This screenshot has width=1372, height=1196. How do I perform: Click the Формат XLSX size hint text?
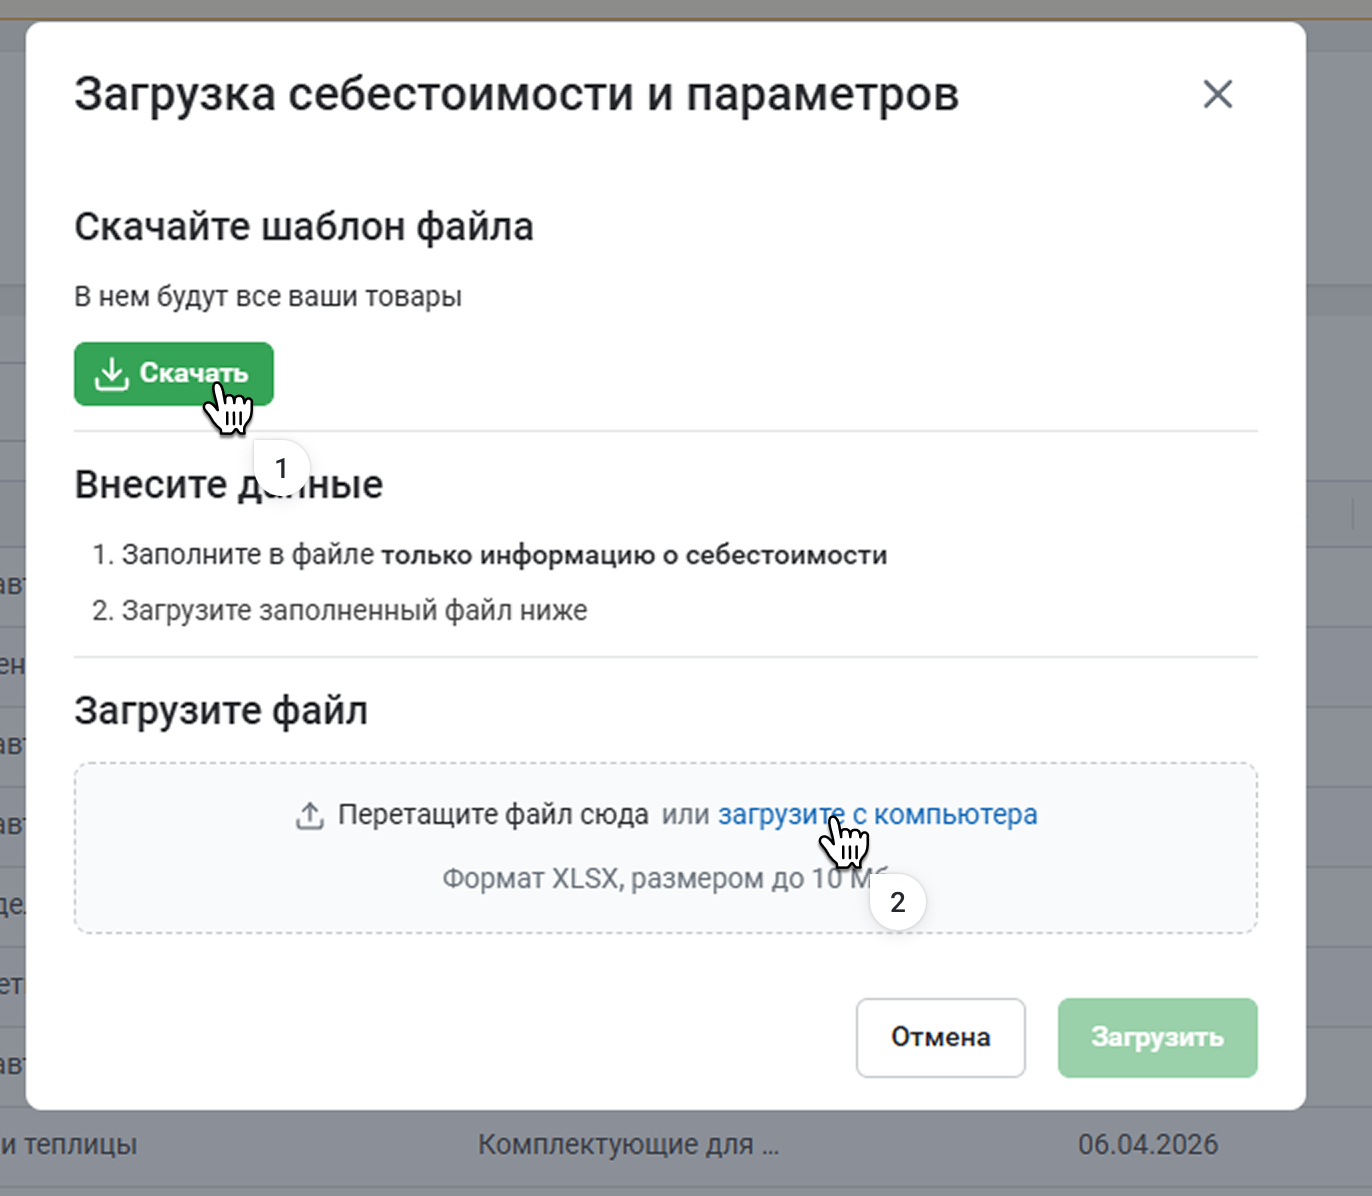coord(640,879)
